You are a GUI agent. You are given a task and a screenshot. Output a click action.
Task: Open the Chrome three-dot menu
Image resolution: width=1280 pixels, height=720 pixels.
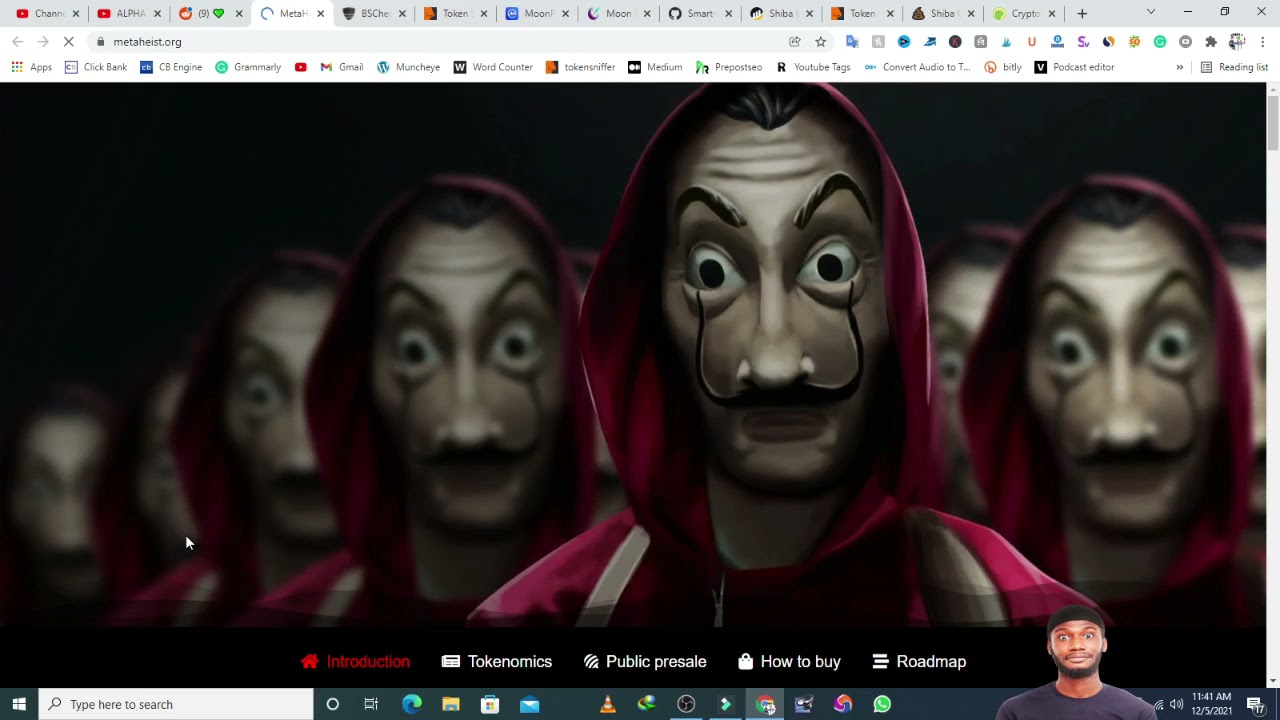tap(1263, 42)
